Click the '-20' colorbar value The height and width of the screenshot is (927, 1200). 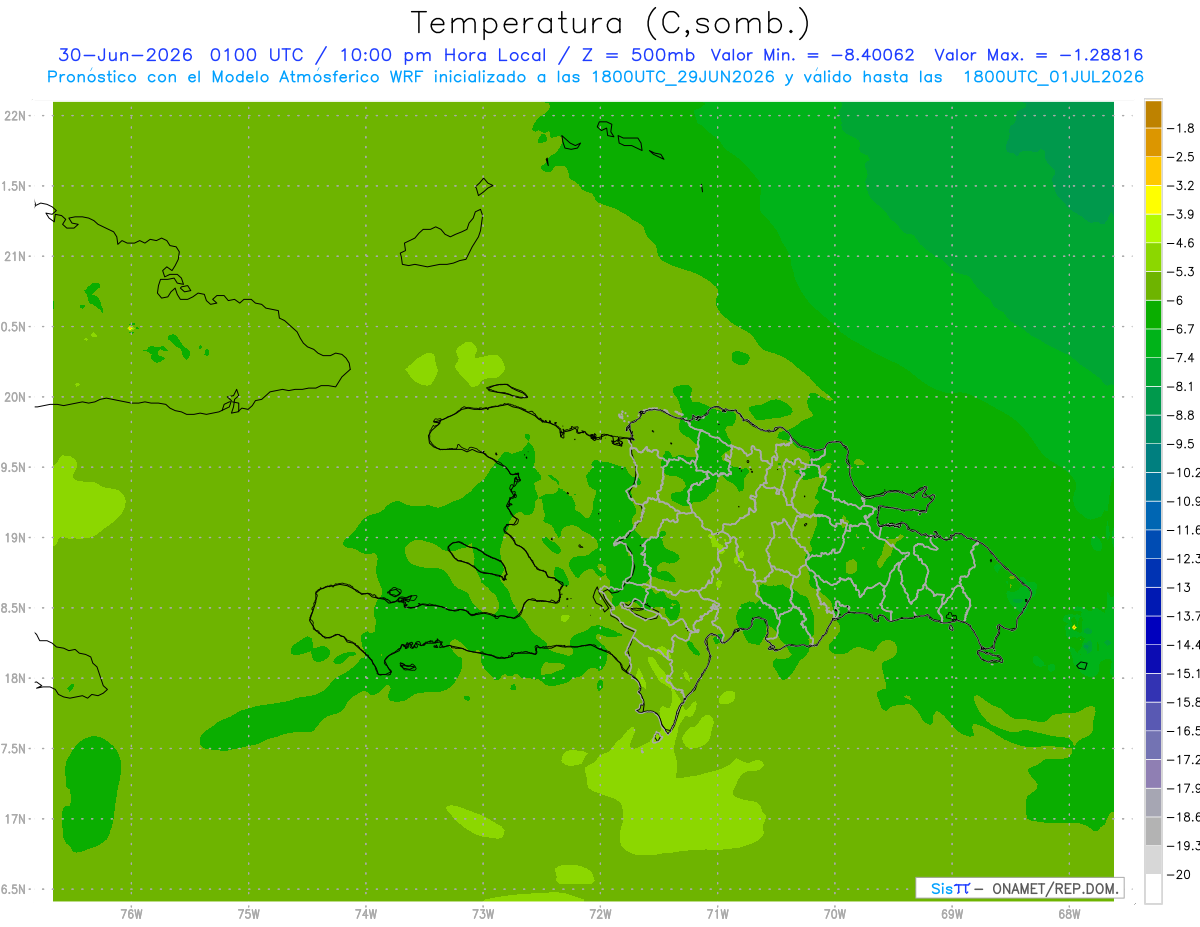click(x=1180, y=874)
